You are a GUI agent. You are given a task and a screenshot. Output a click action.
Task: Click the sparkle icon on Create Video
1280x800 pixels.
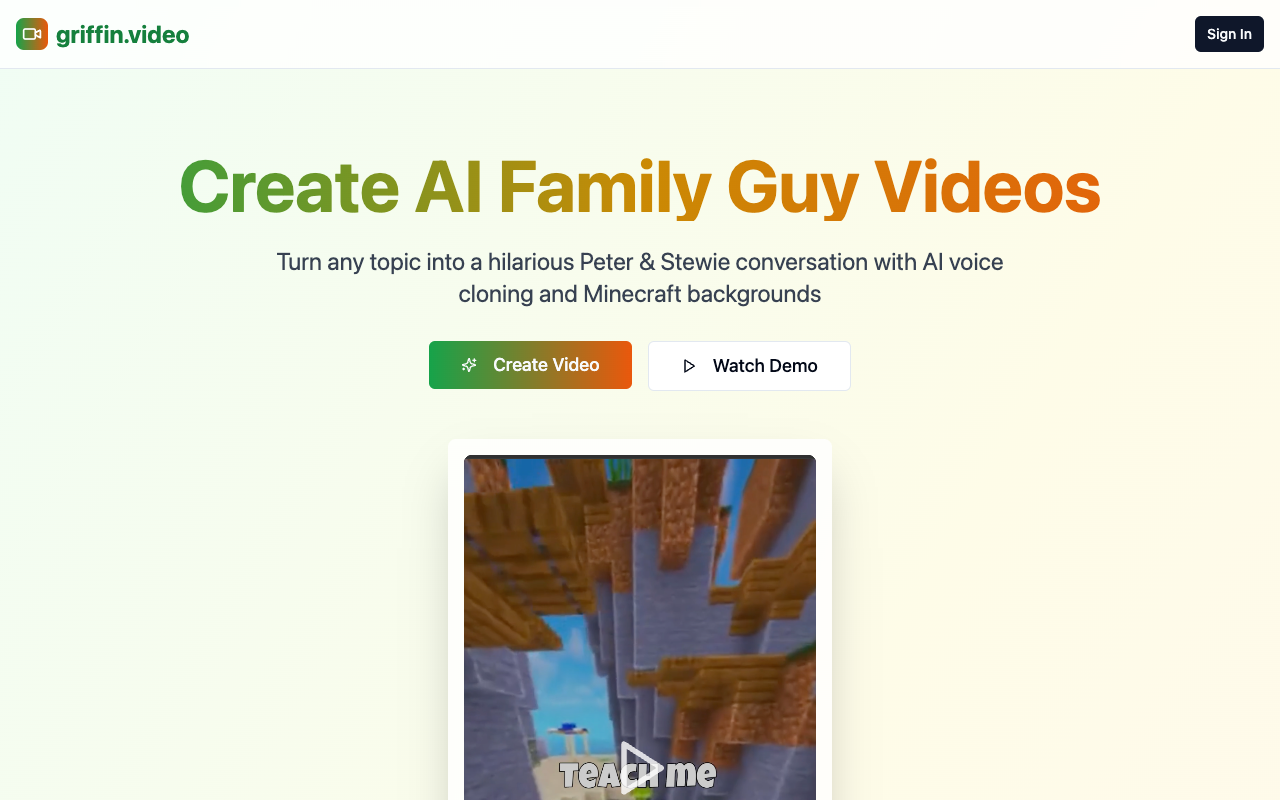[x=469, y=365]
